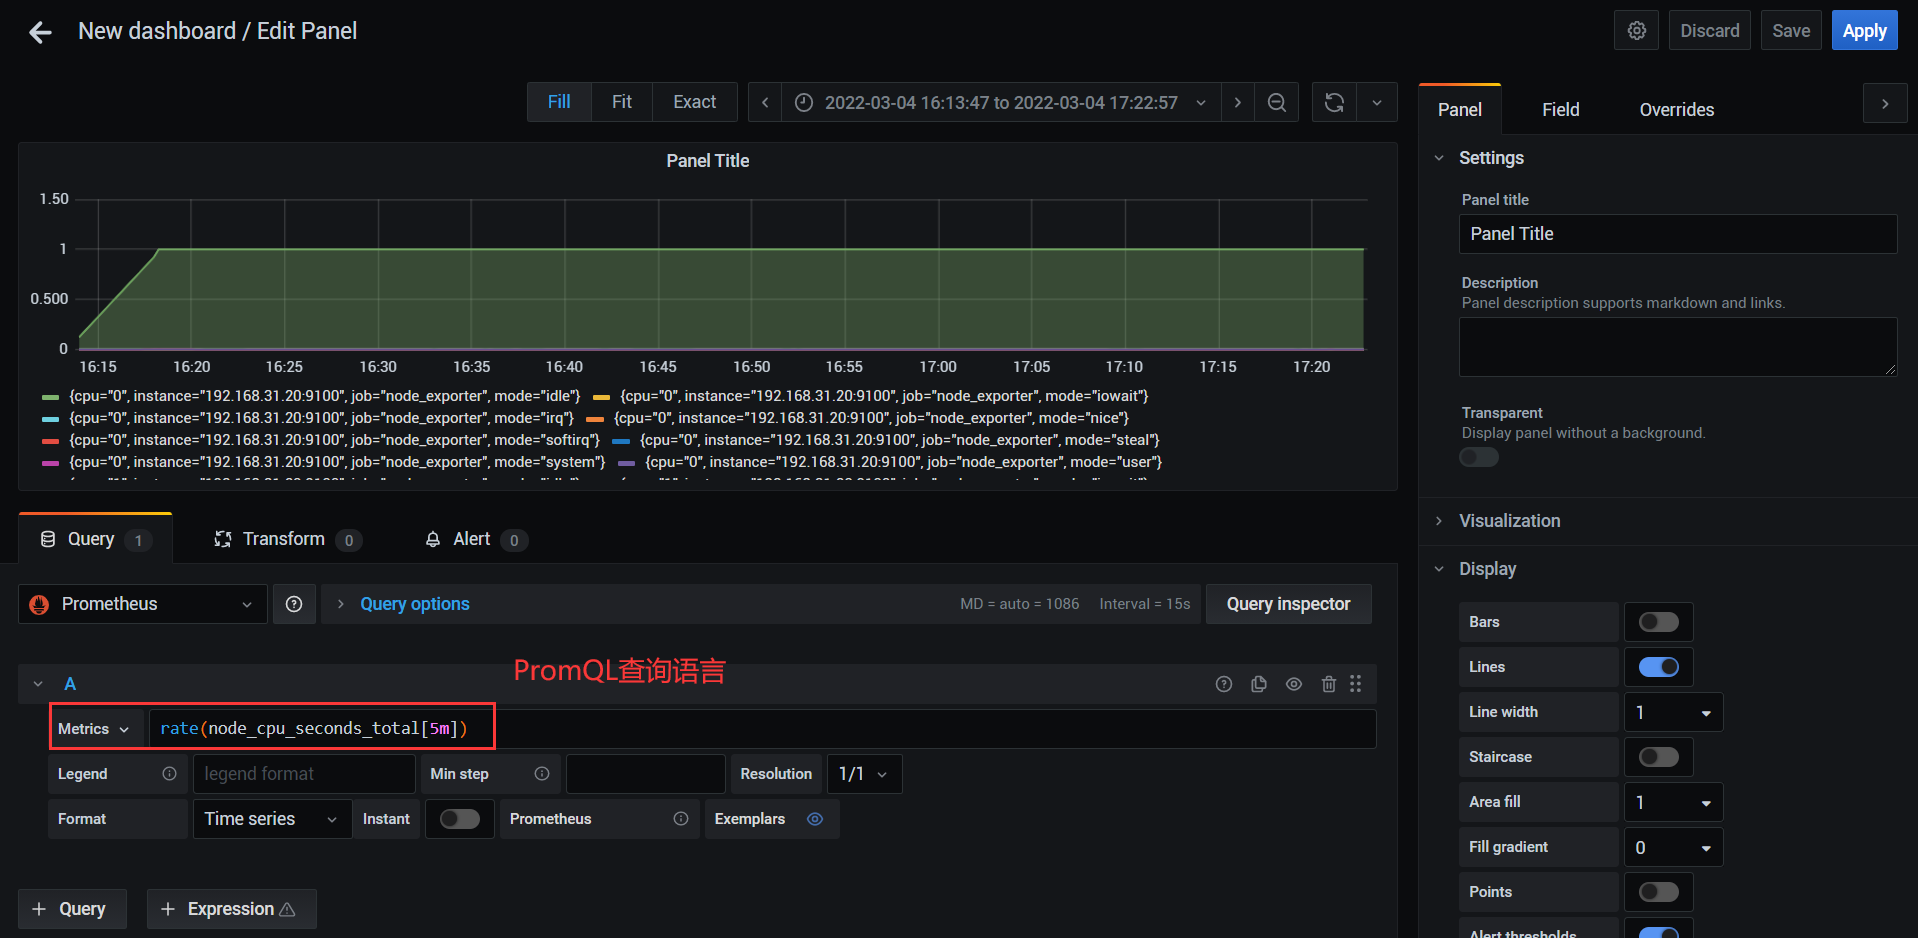Open dashboard settings gear icon
This screenshot has width=1918, height=938.
coord(1637,31)
